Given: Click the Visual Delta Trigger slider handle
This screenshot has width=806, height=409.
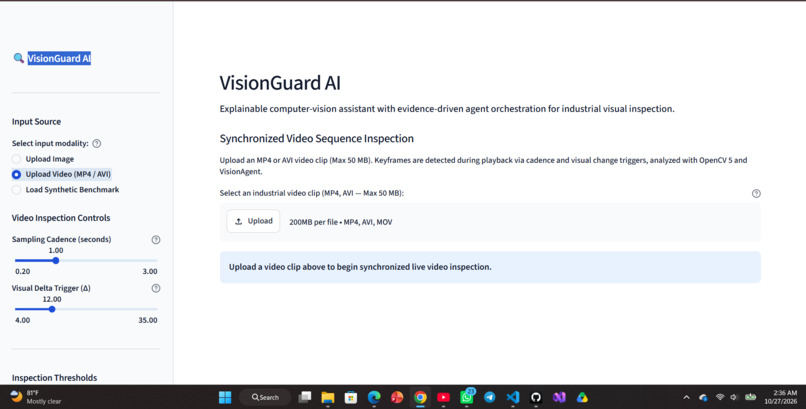Looking at the screenshot, I should 52,309.
